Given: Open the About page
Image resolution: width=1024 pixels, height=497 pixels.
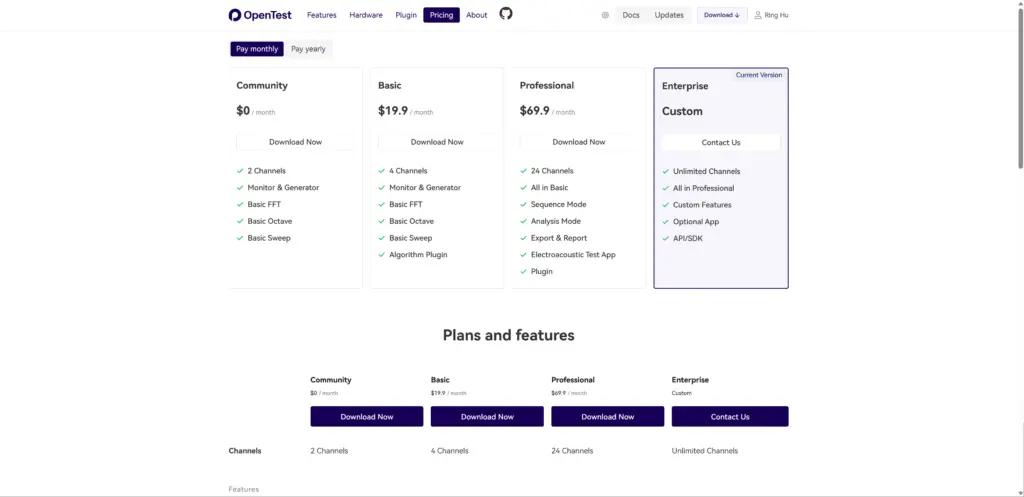Looking at the screenshot, I should click(x=477, y=15).
